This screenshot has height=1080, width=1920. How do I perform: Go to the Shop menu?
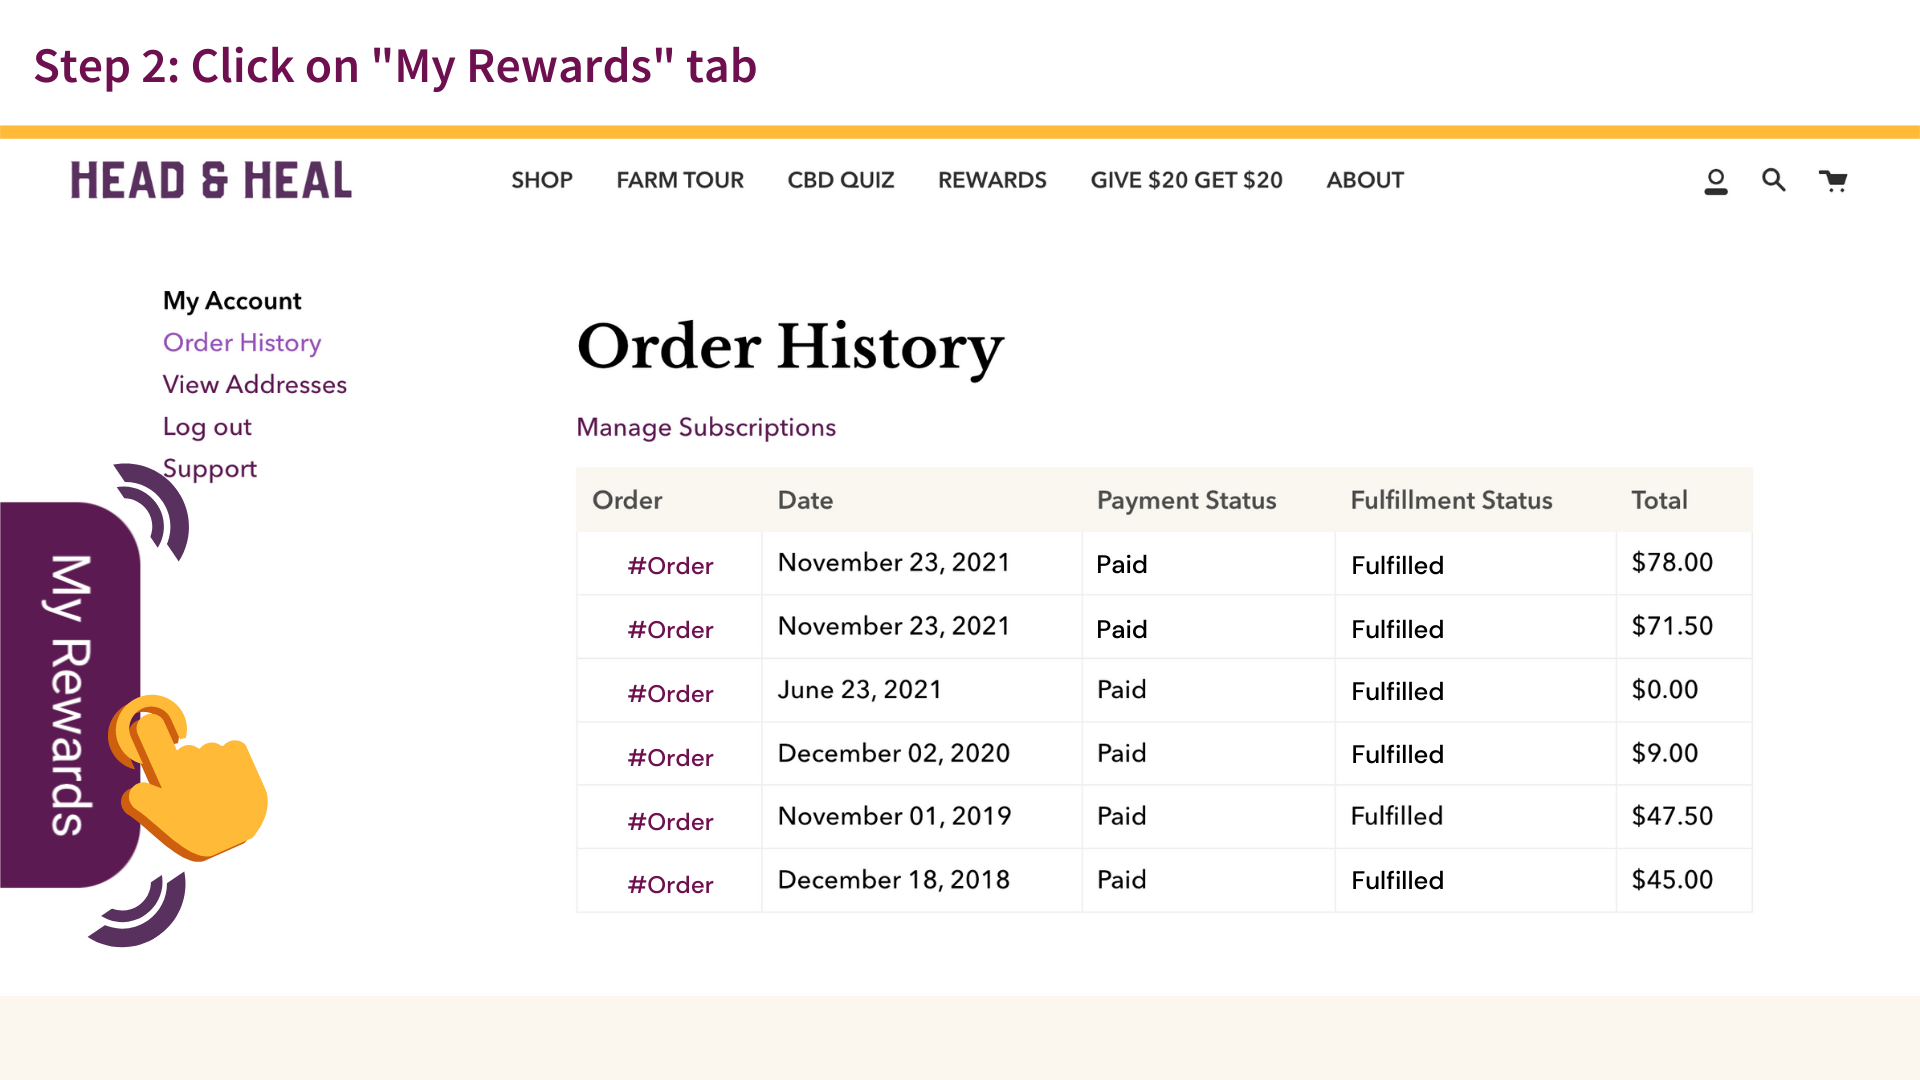(542, 180)
